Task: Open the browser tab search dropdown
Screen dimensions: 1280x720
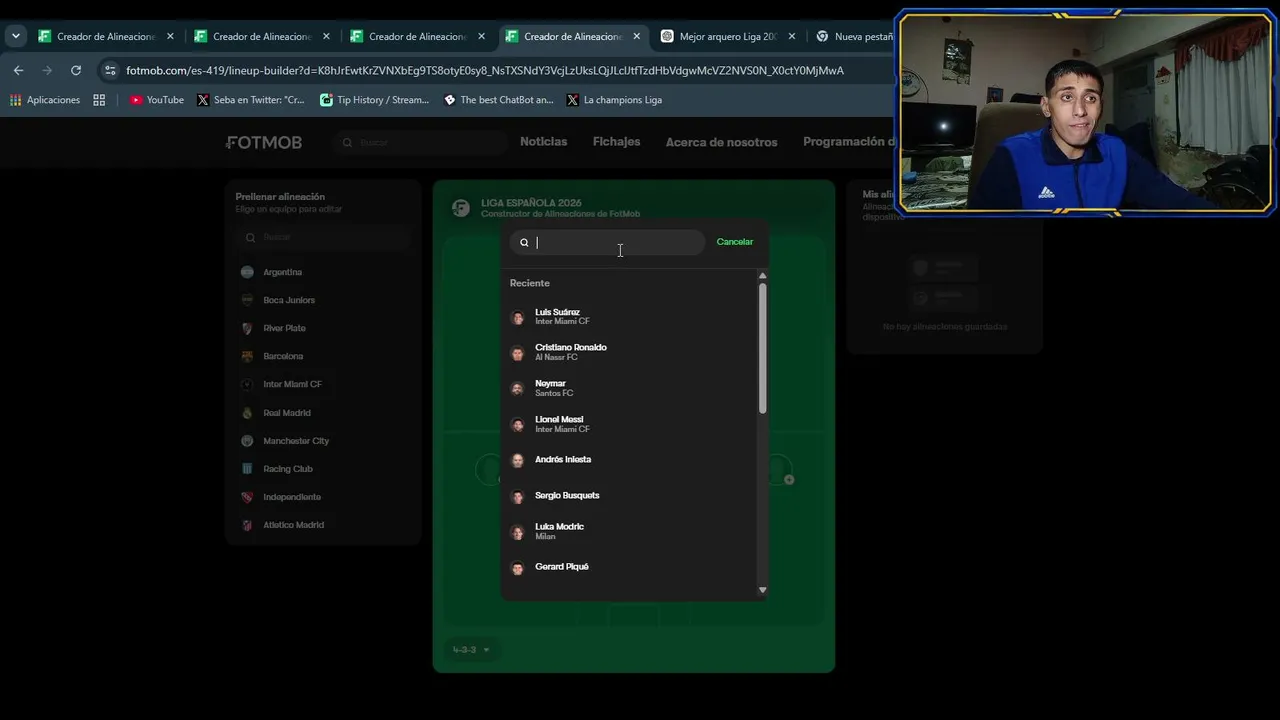Action: tap(16, 36)
